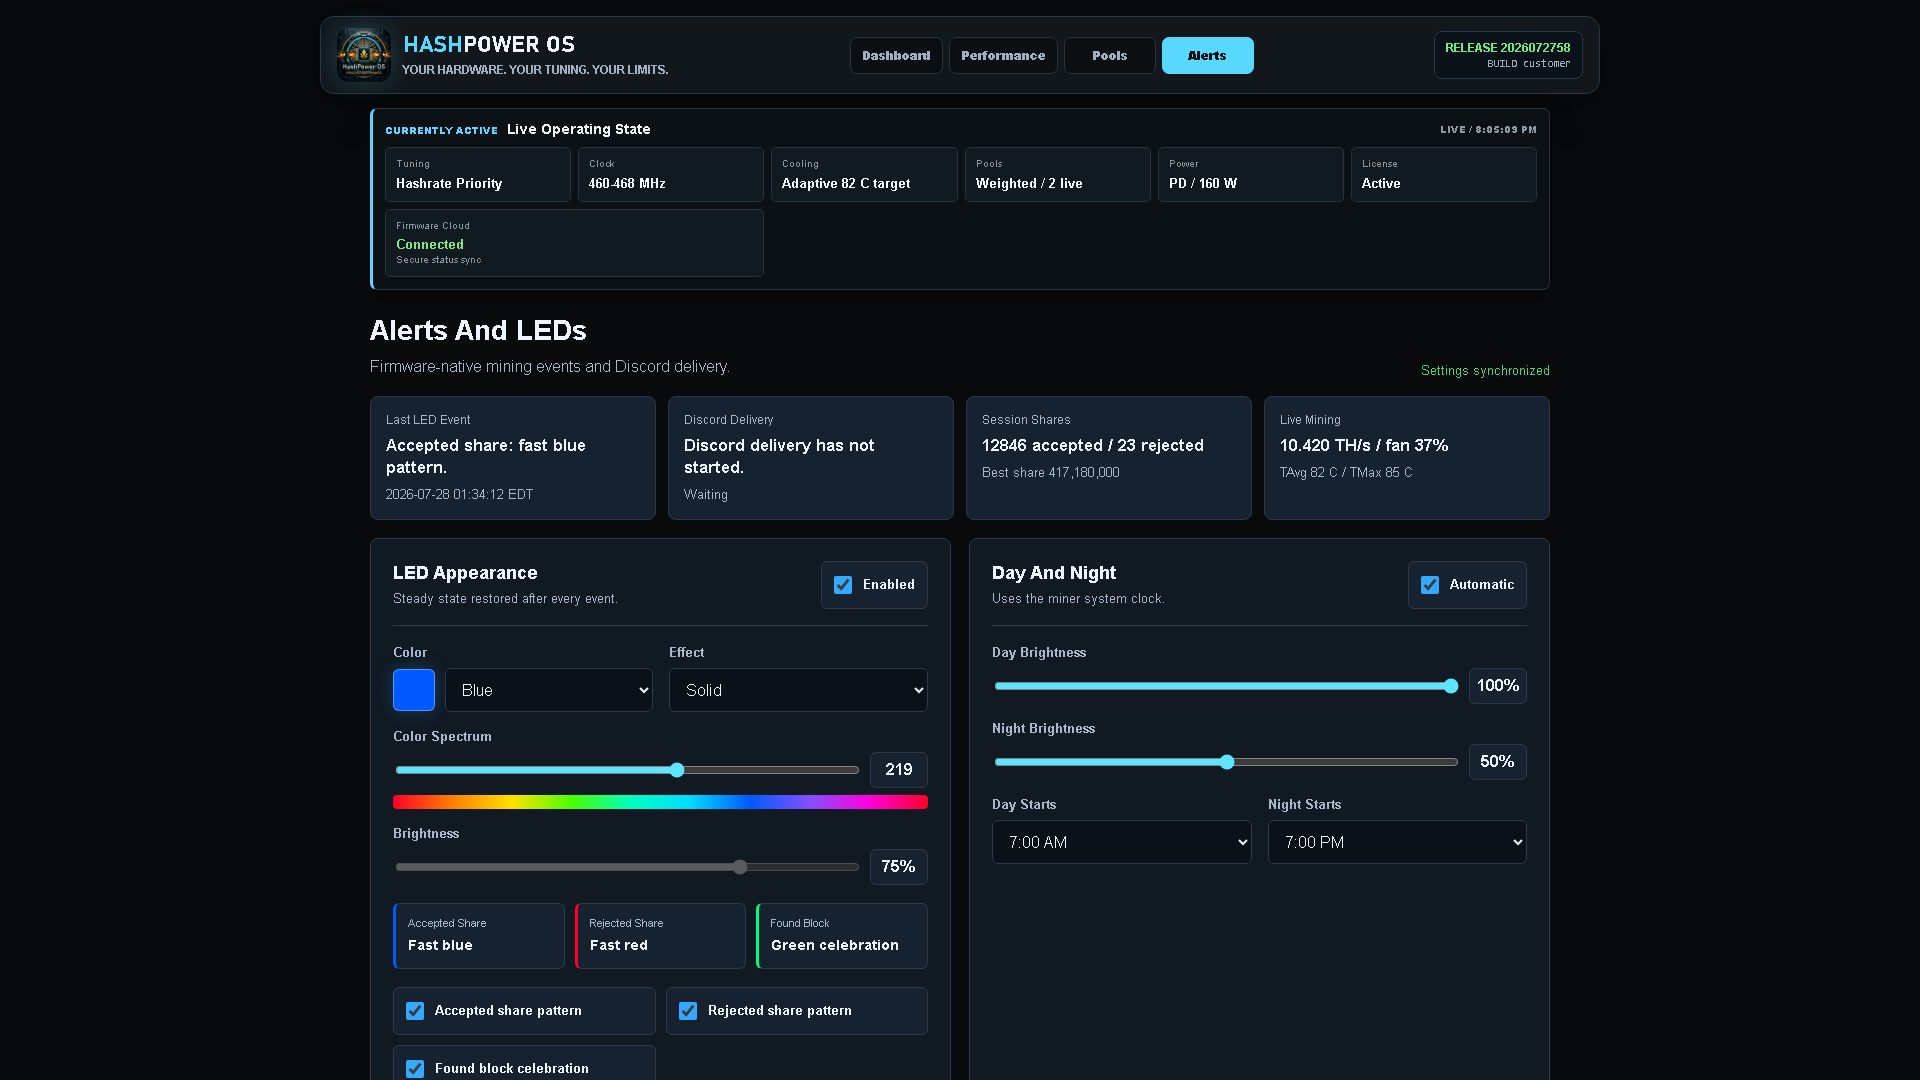Image resolution: width=1920 pixels, height=1080 pixels.
Task: Click the Power PD / 160 W tile
Action: 1251,175
